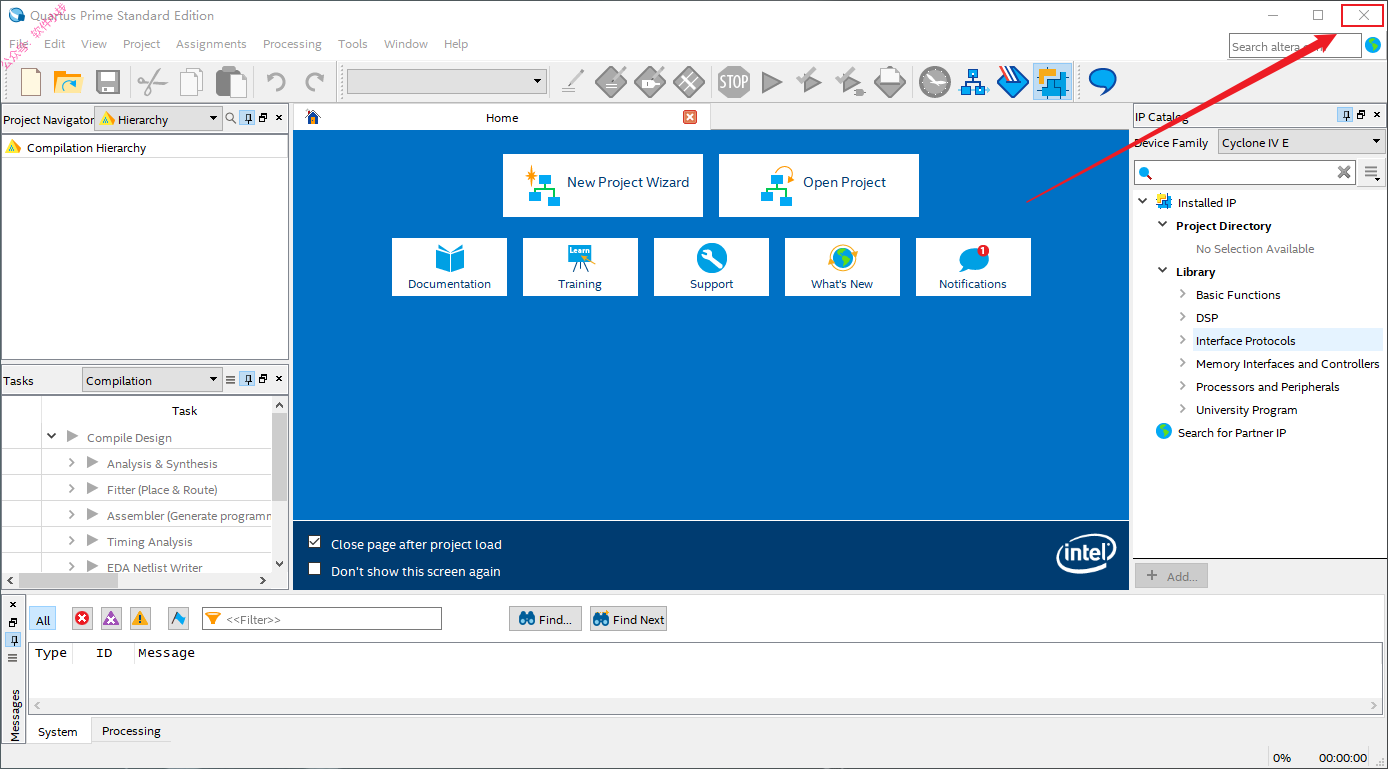
Task: Open the Tools menu
Action: tap(353, 44)
